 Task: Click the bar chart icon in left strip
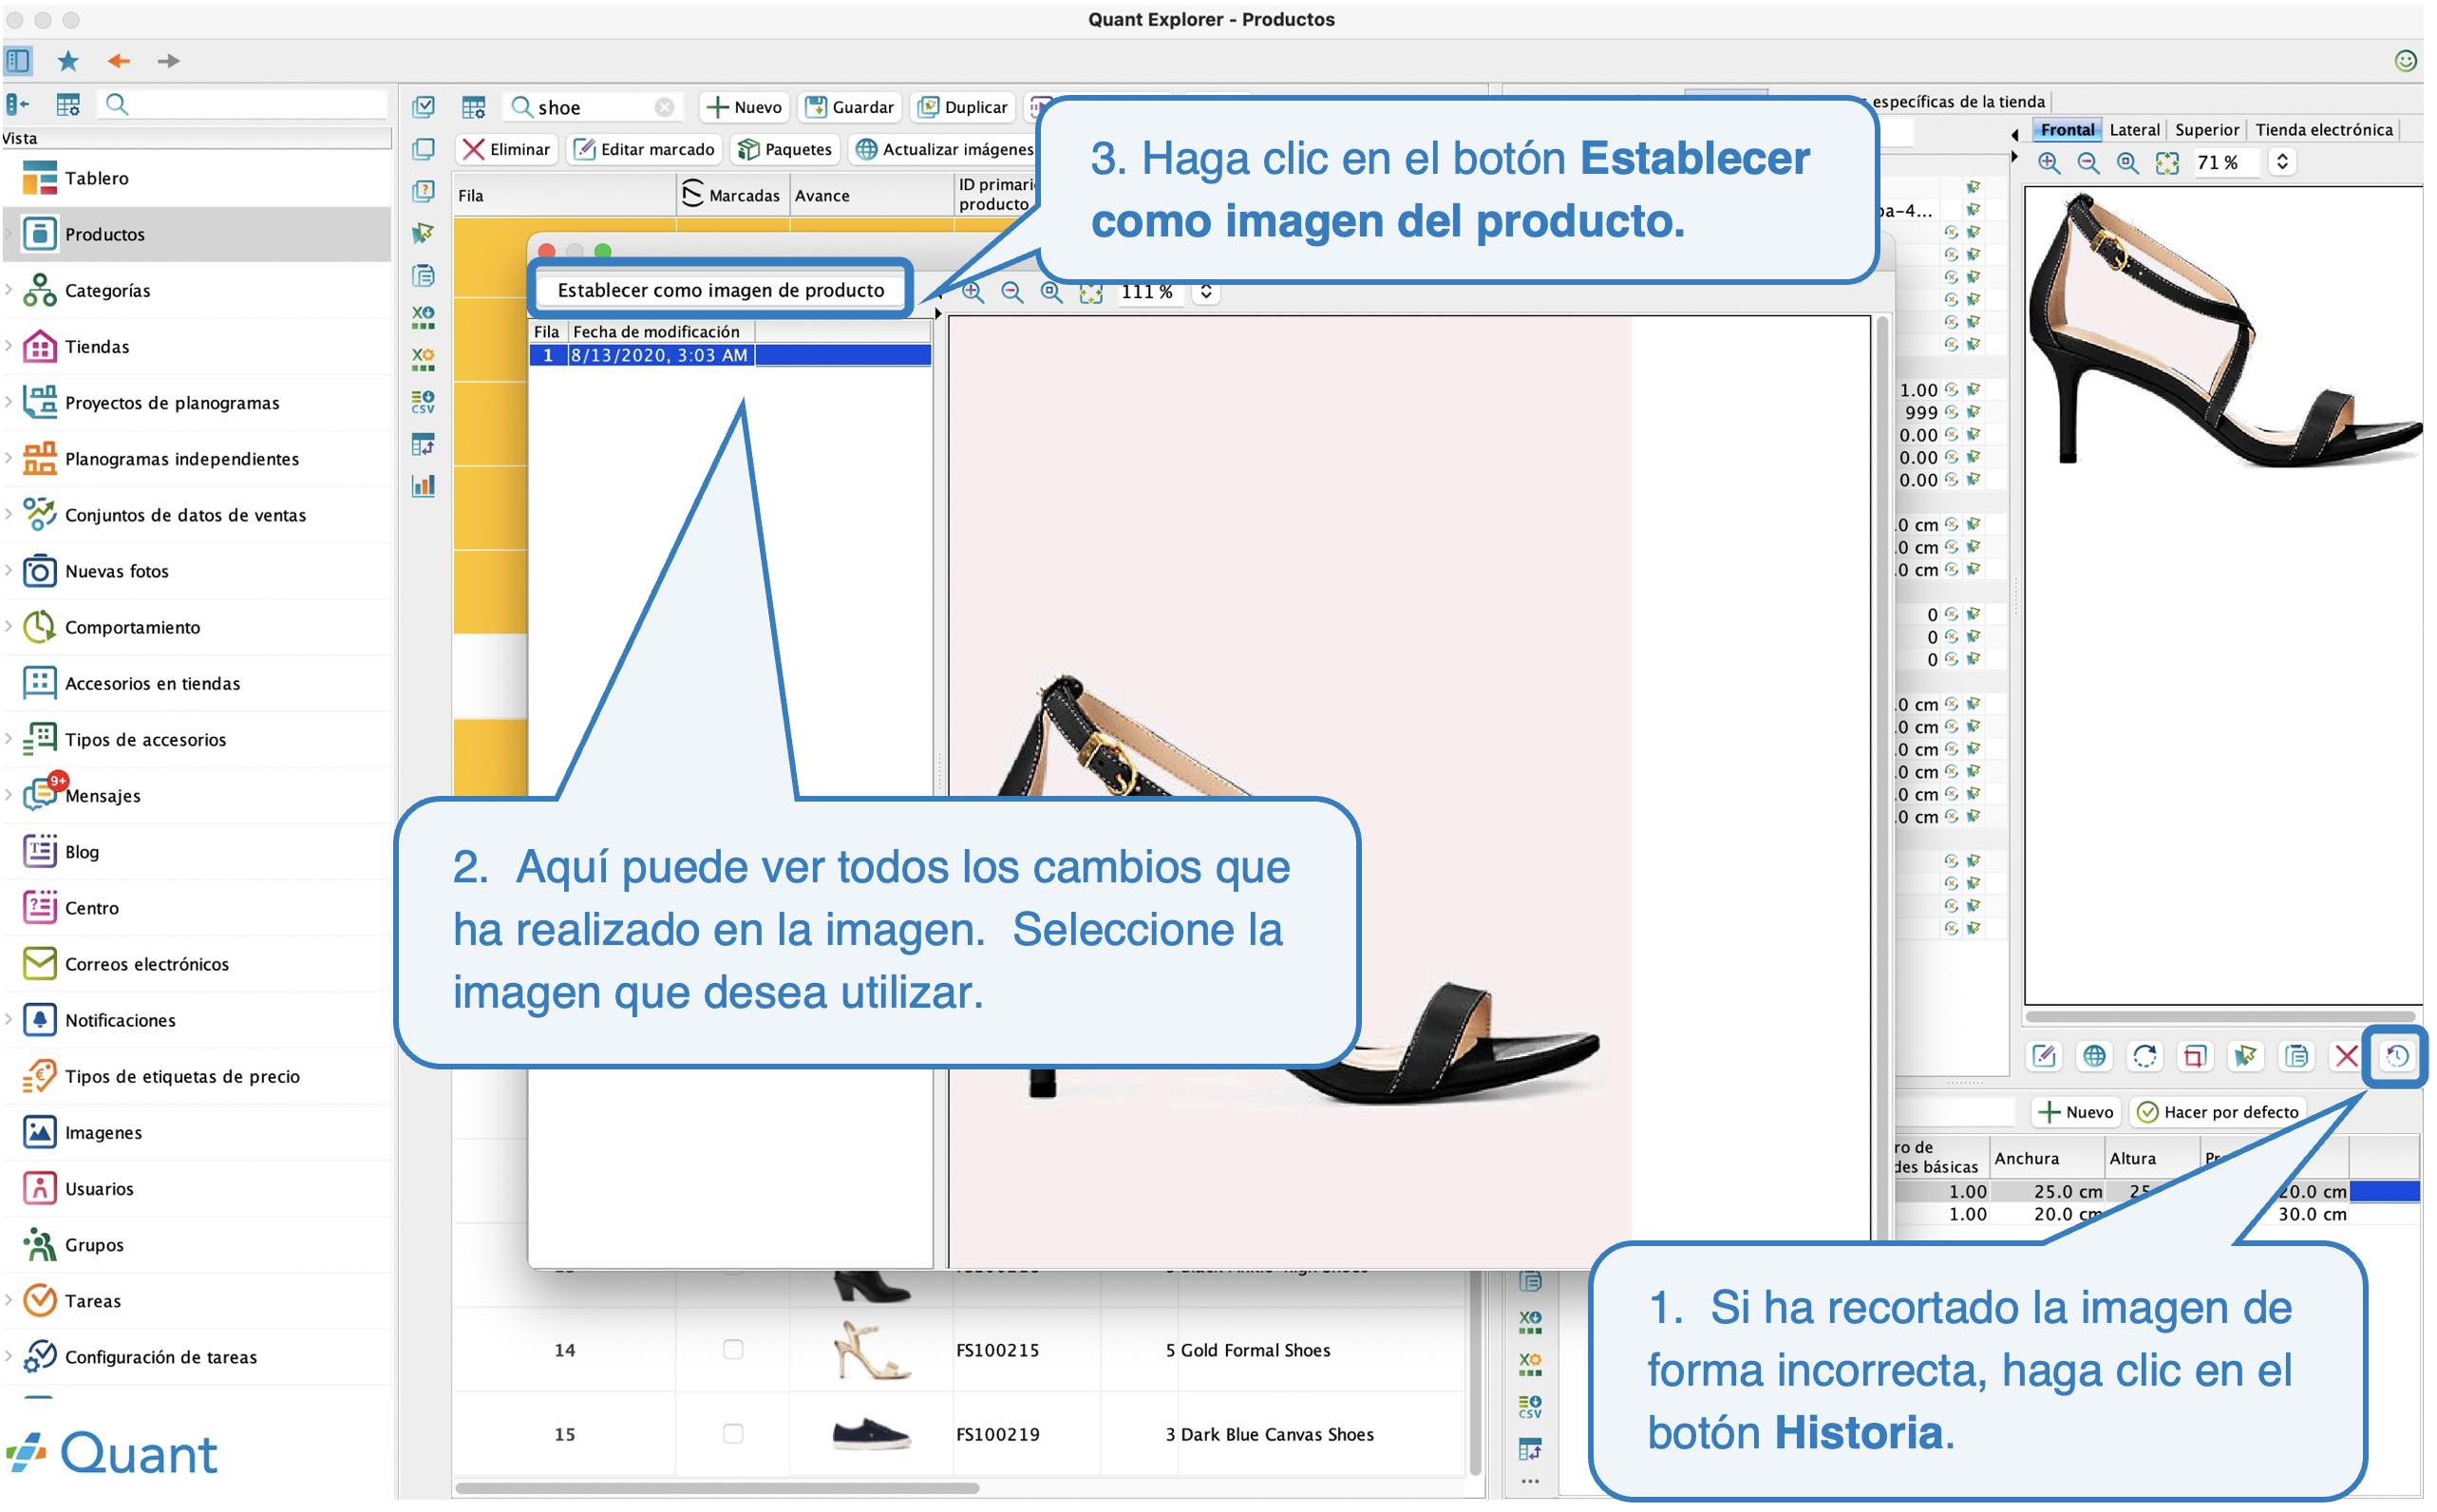point(423,486)
